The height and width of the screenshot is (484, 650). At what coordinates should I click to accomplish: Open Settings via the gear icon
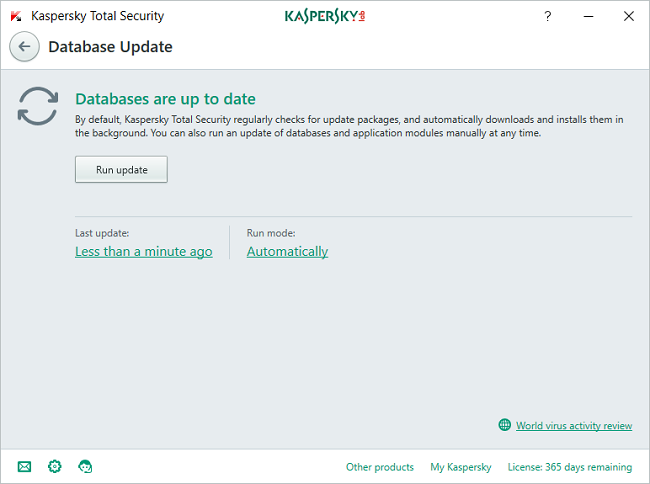tap(55, 466)
